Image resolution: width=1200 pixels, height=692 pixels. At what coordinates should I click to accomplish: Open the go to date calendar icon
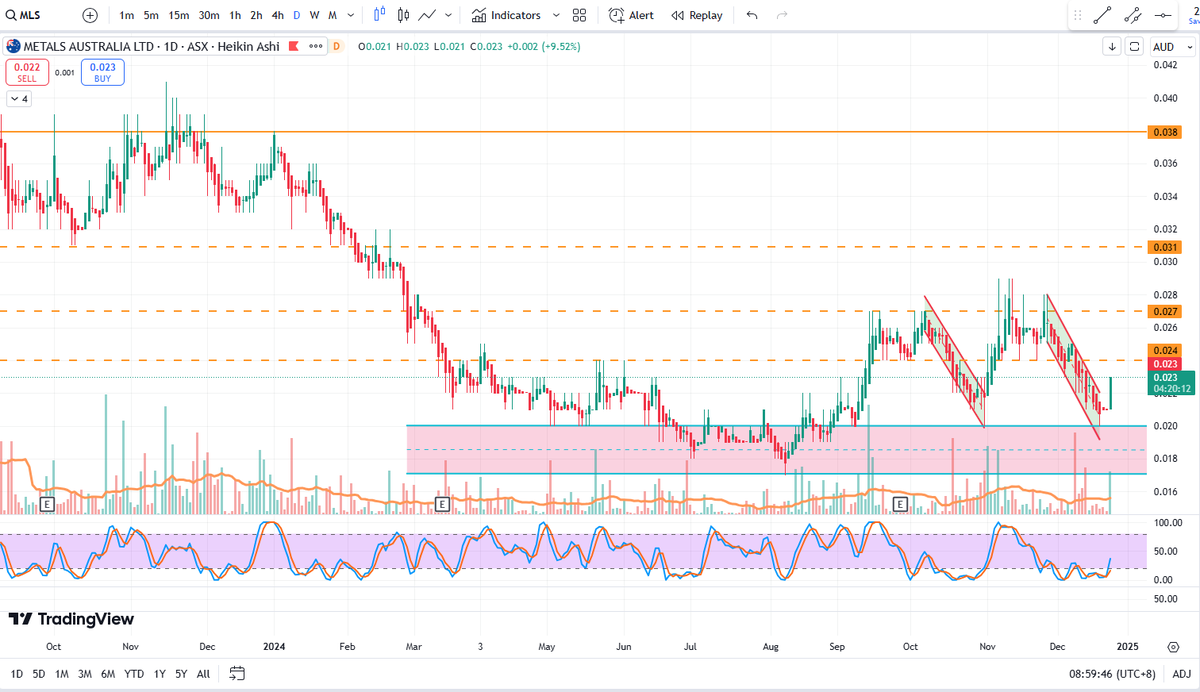click(237, 673)
